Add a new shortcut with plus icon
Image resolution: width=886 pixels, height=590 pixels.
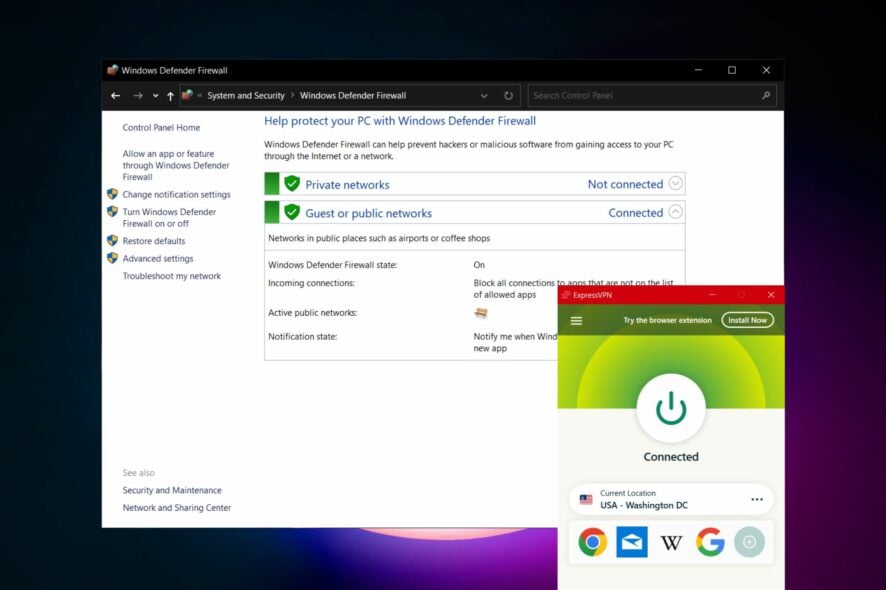point(749,543)
